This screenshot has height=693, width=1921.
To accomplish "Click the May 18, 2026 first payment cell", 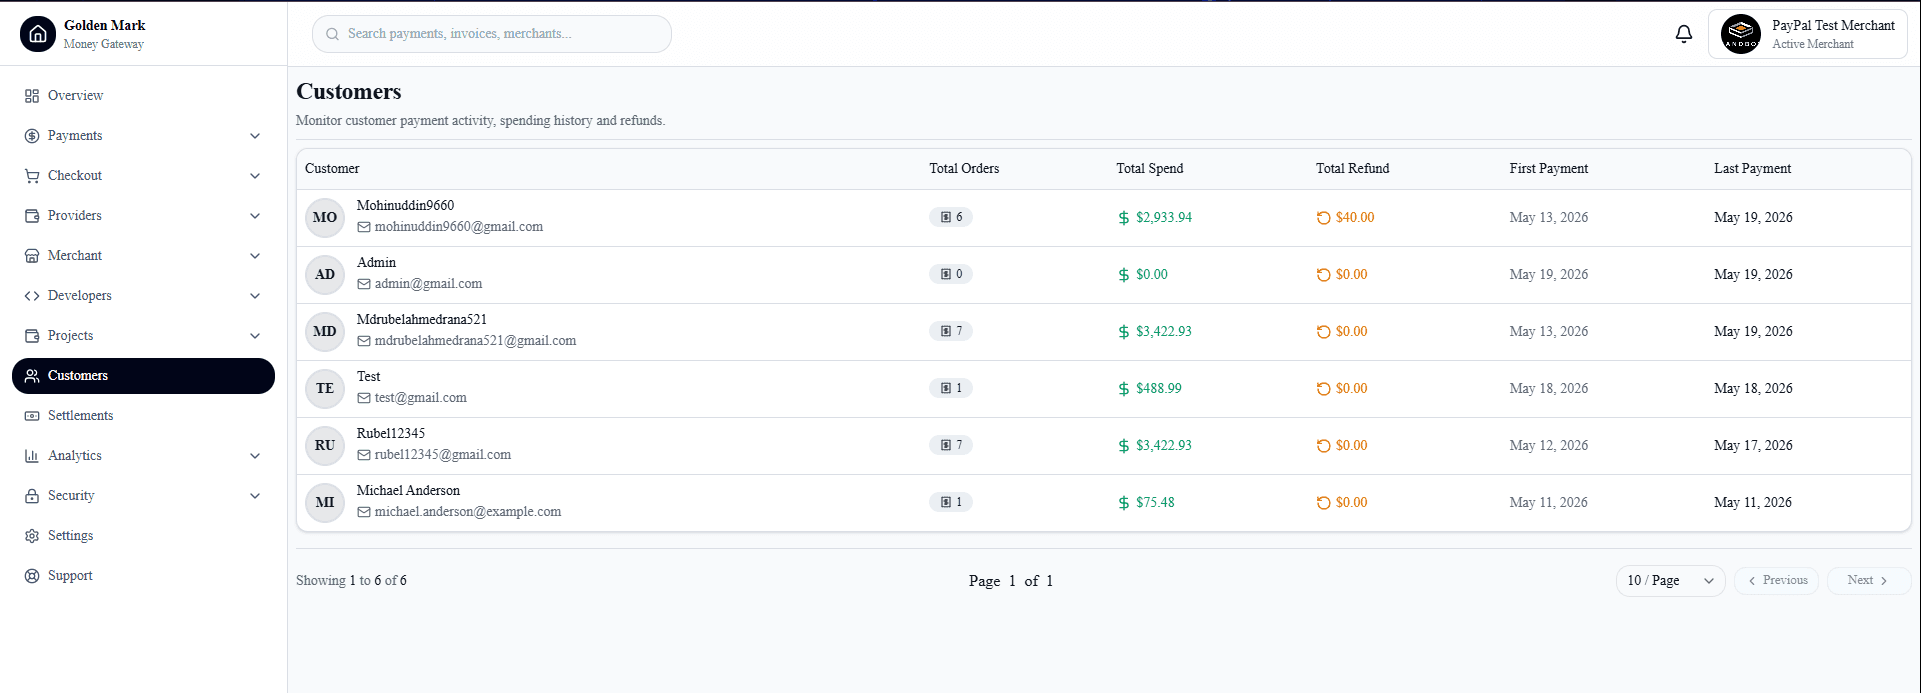I will coord(1549,389).
